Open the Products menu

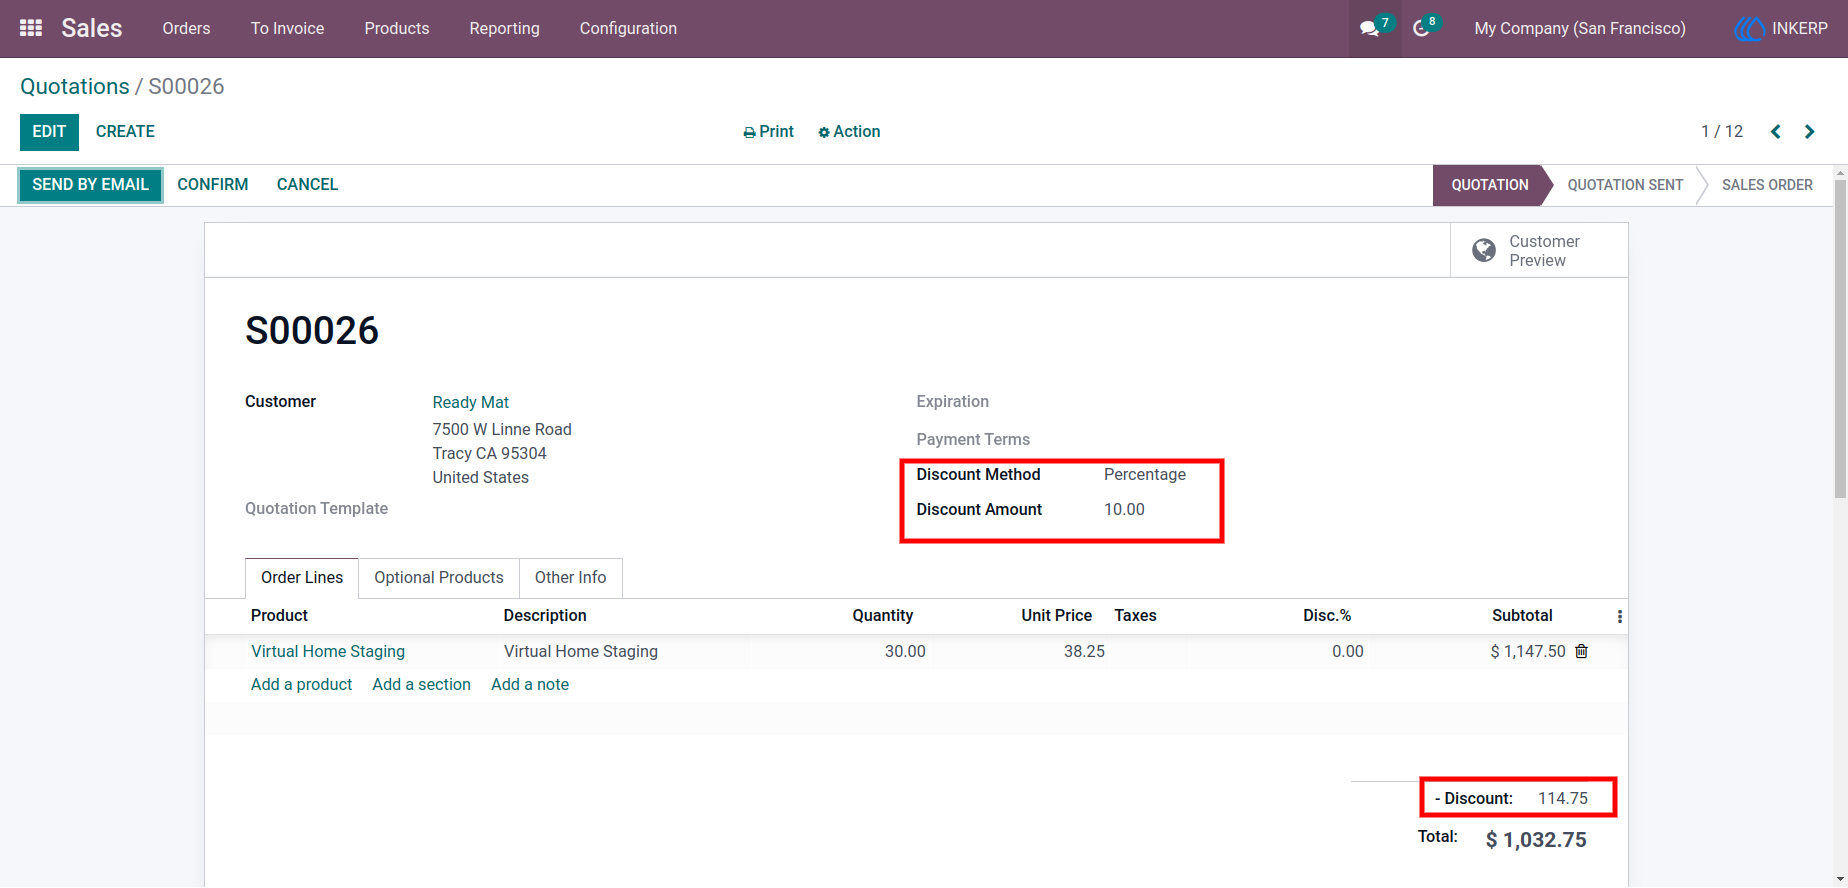click(397, 29)
